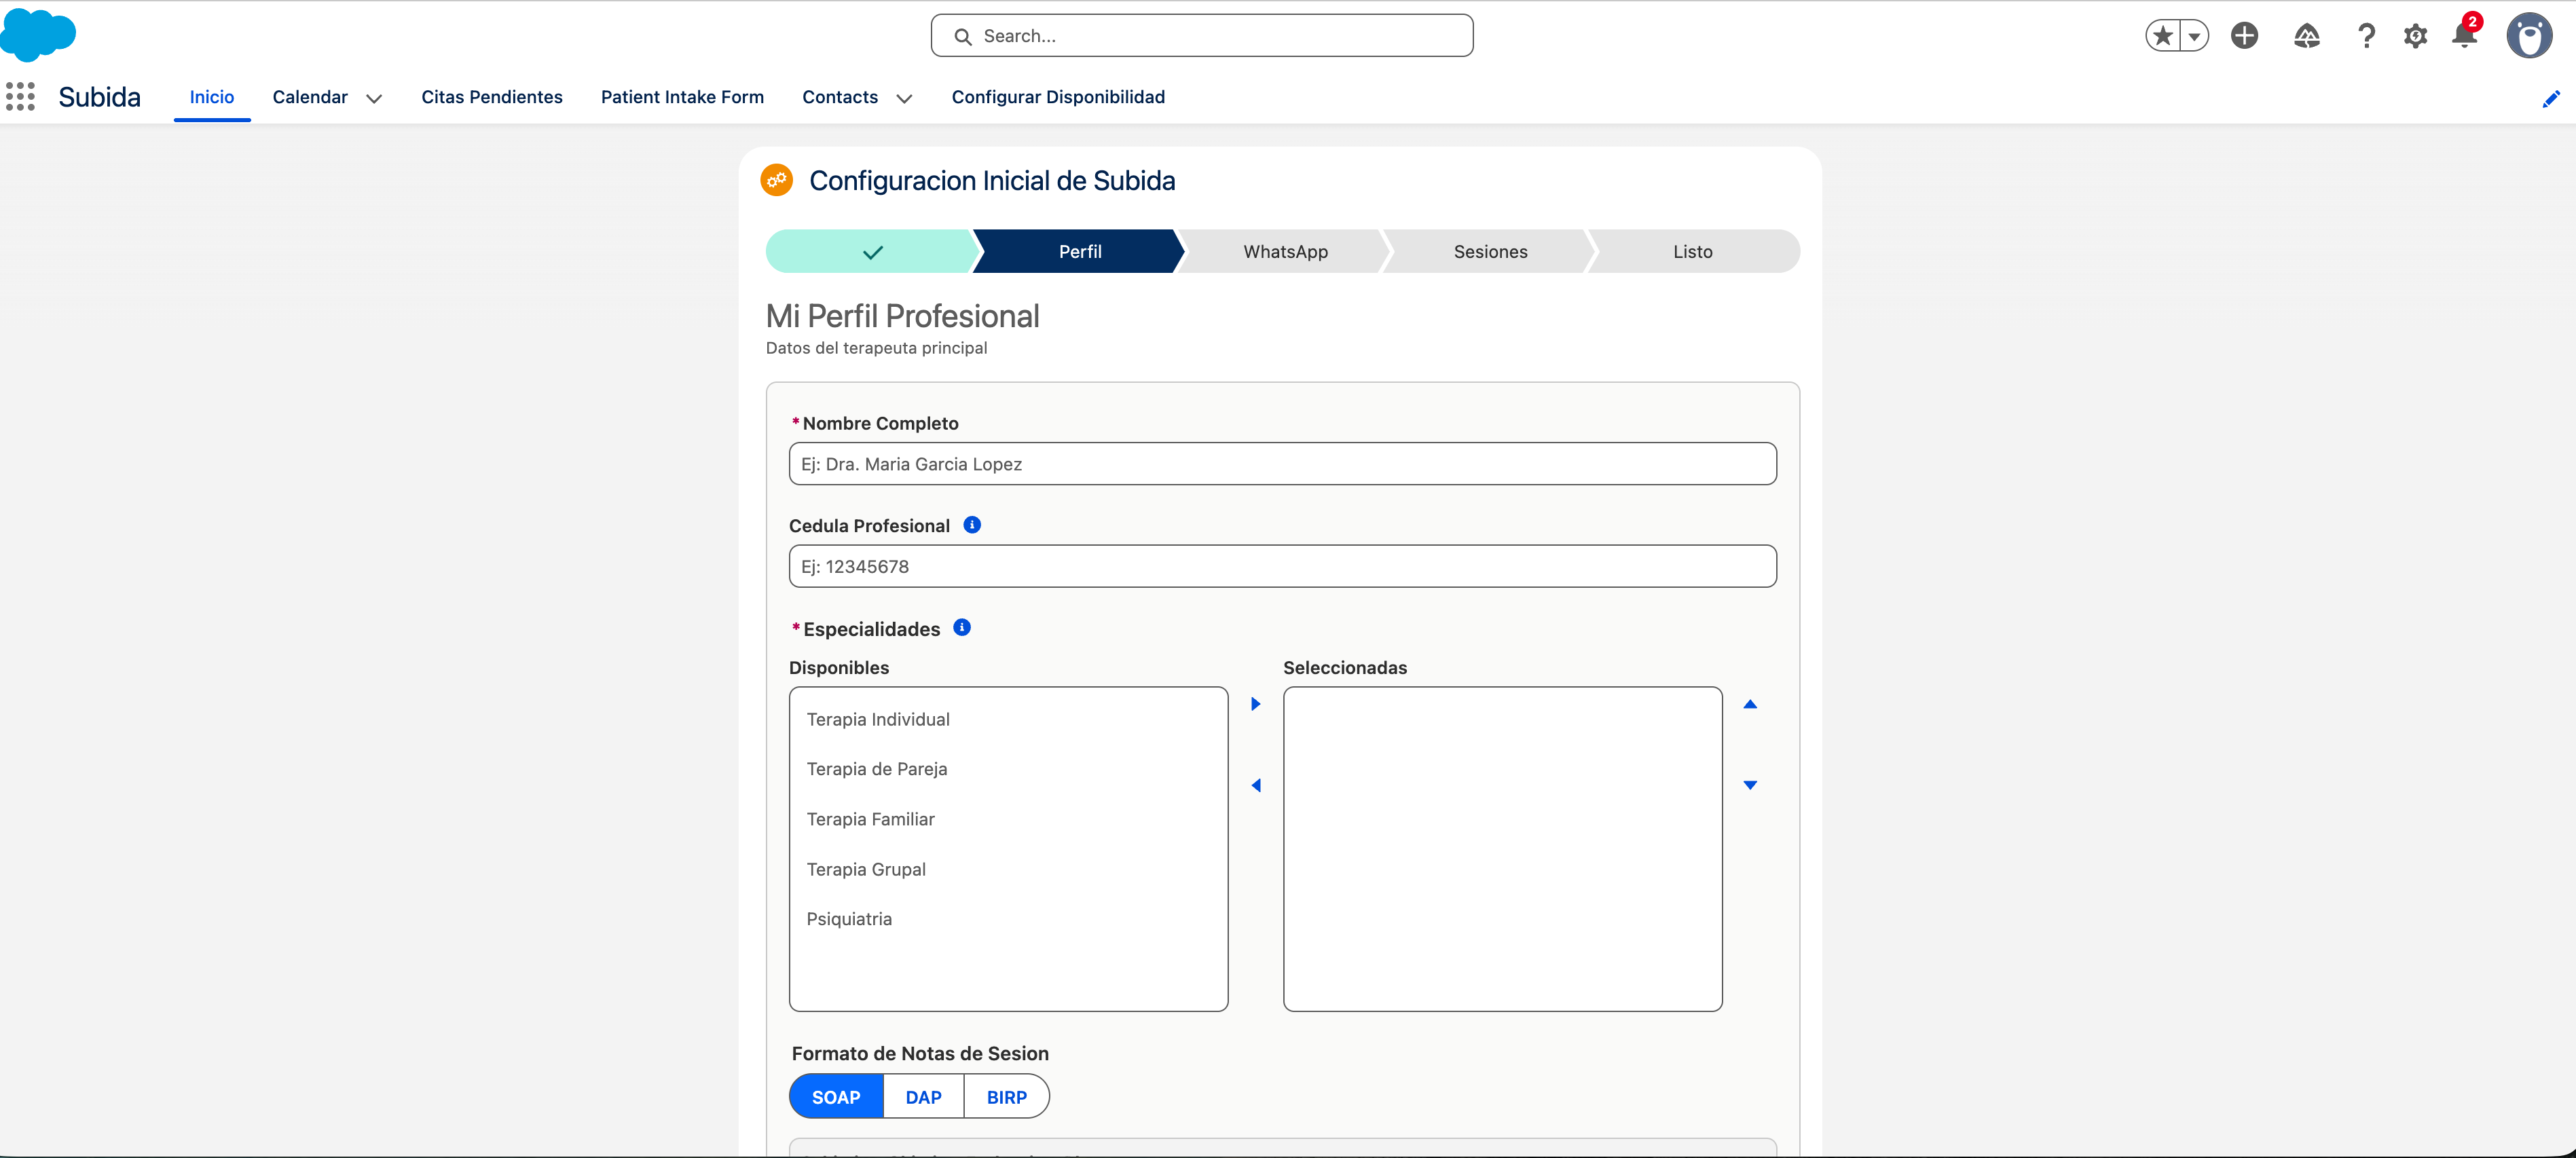Open the Citas Pendientes tab

click(492, 97)
